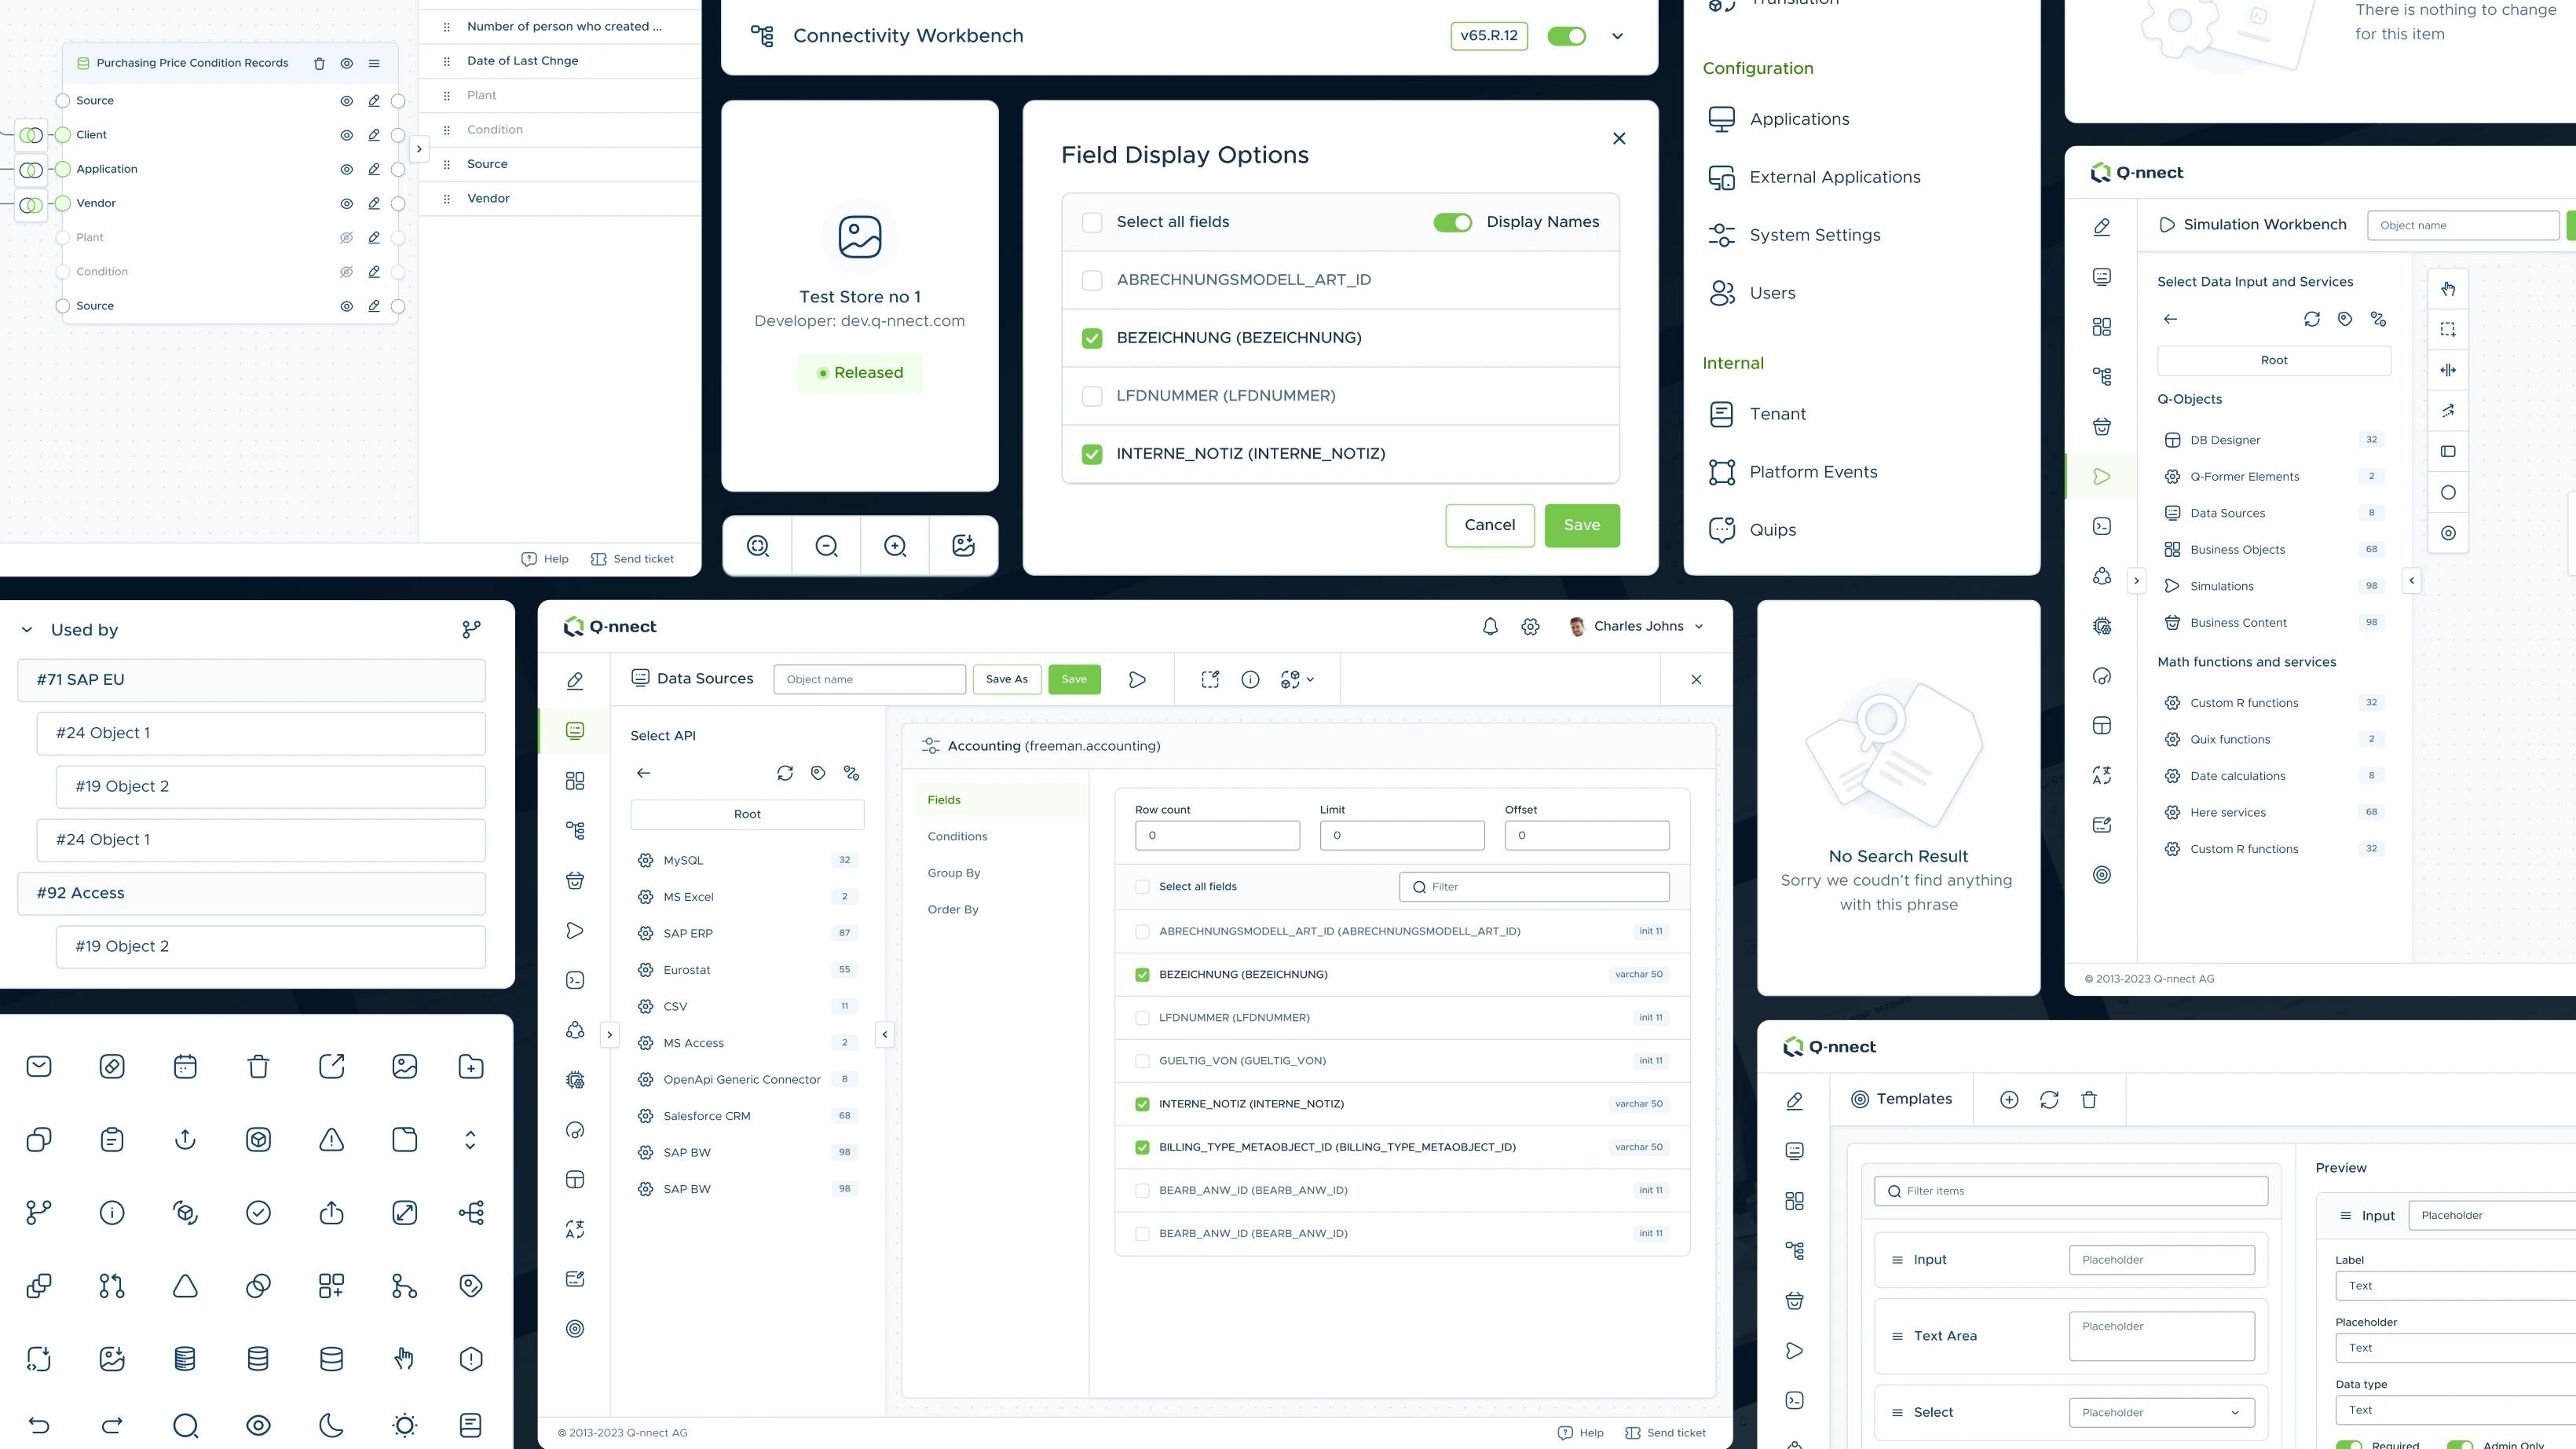2576x1449 pixels.
Task: Toggle Connectivity Workbench switch
Action: point(1566,36)
